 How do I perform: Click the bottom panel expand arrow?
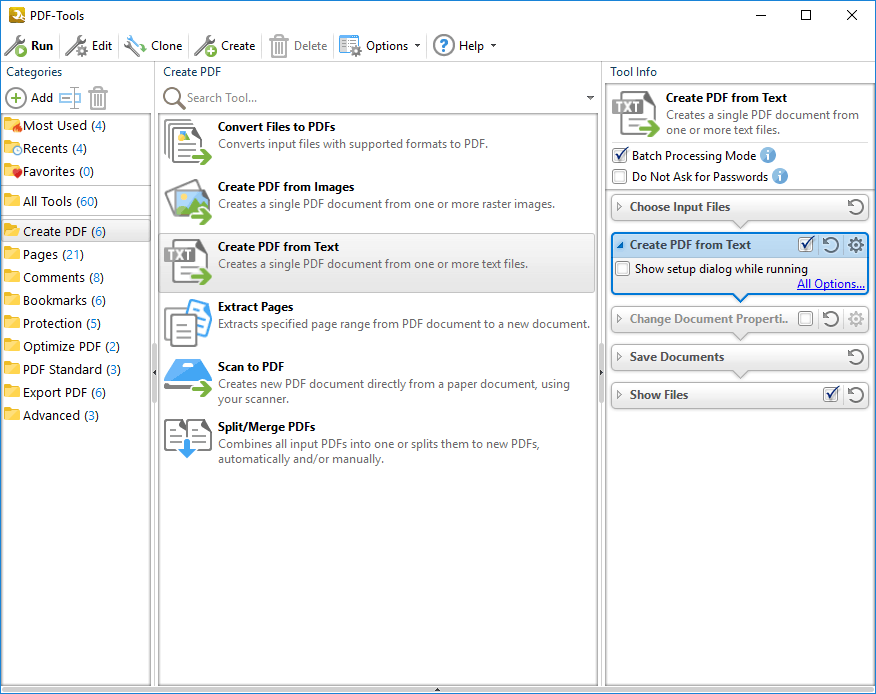(437, 690)
